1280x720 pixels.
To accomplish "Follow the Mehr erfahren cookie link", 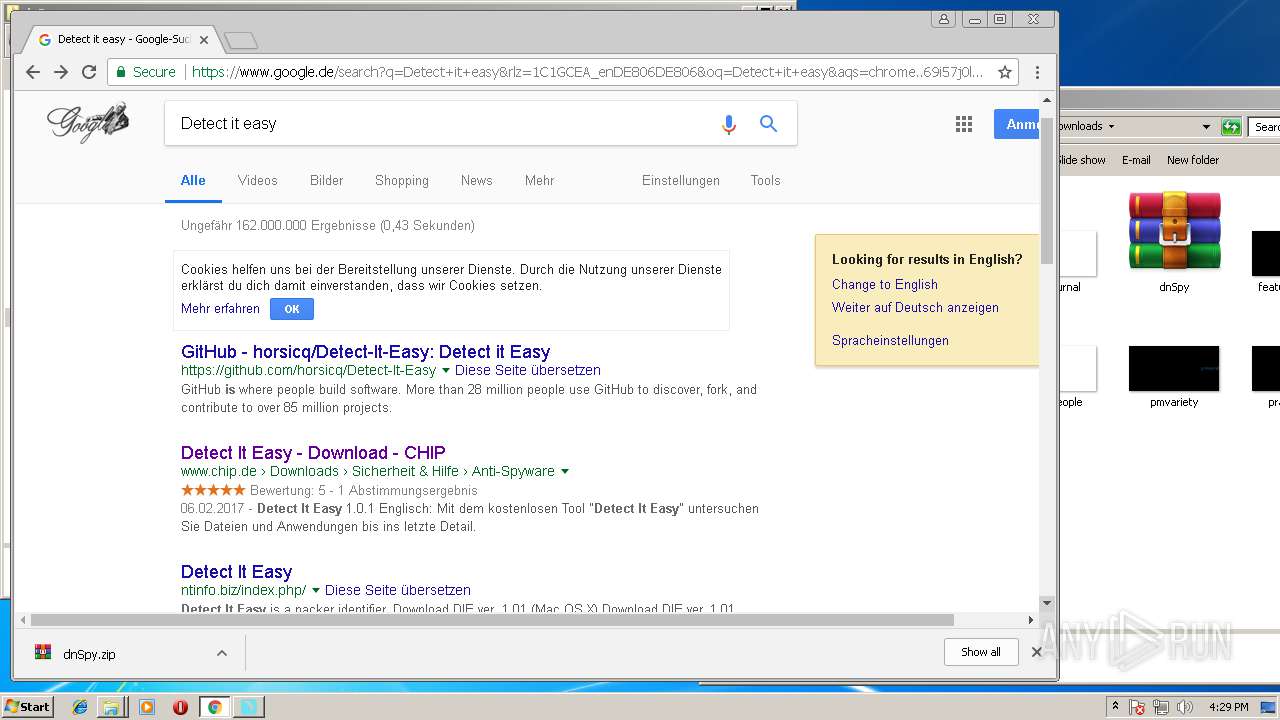I will [220, 309].
